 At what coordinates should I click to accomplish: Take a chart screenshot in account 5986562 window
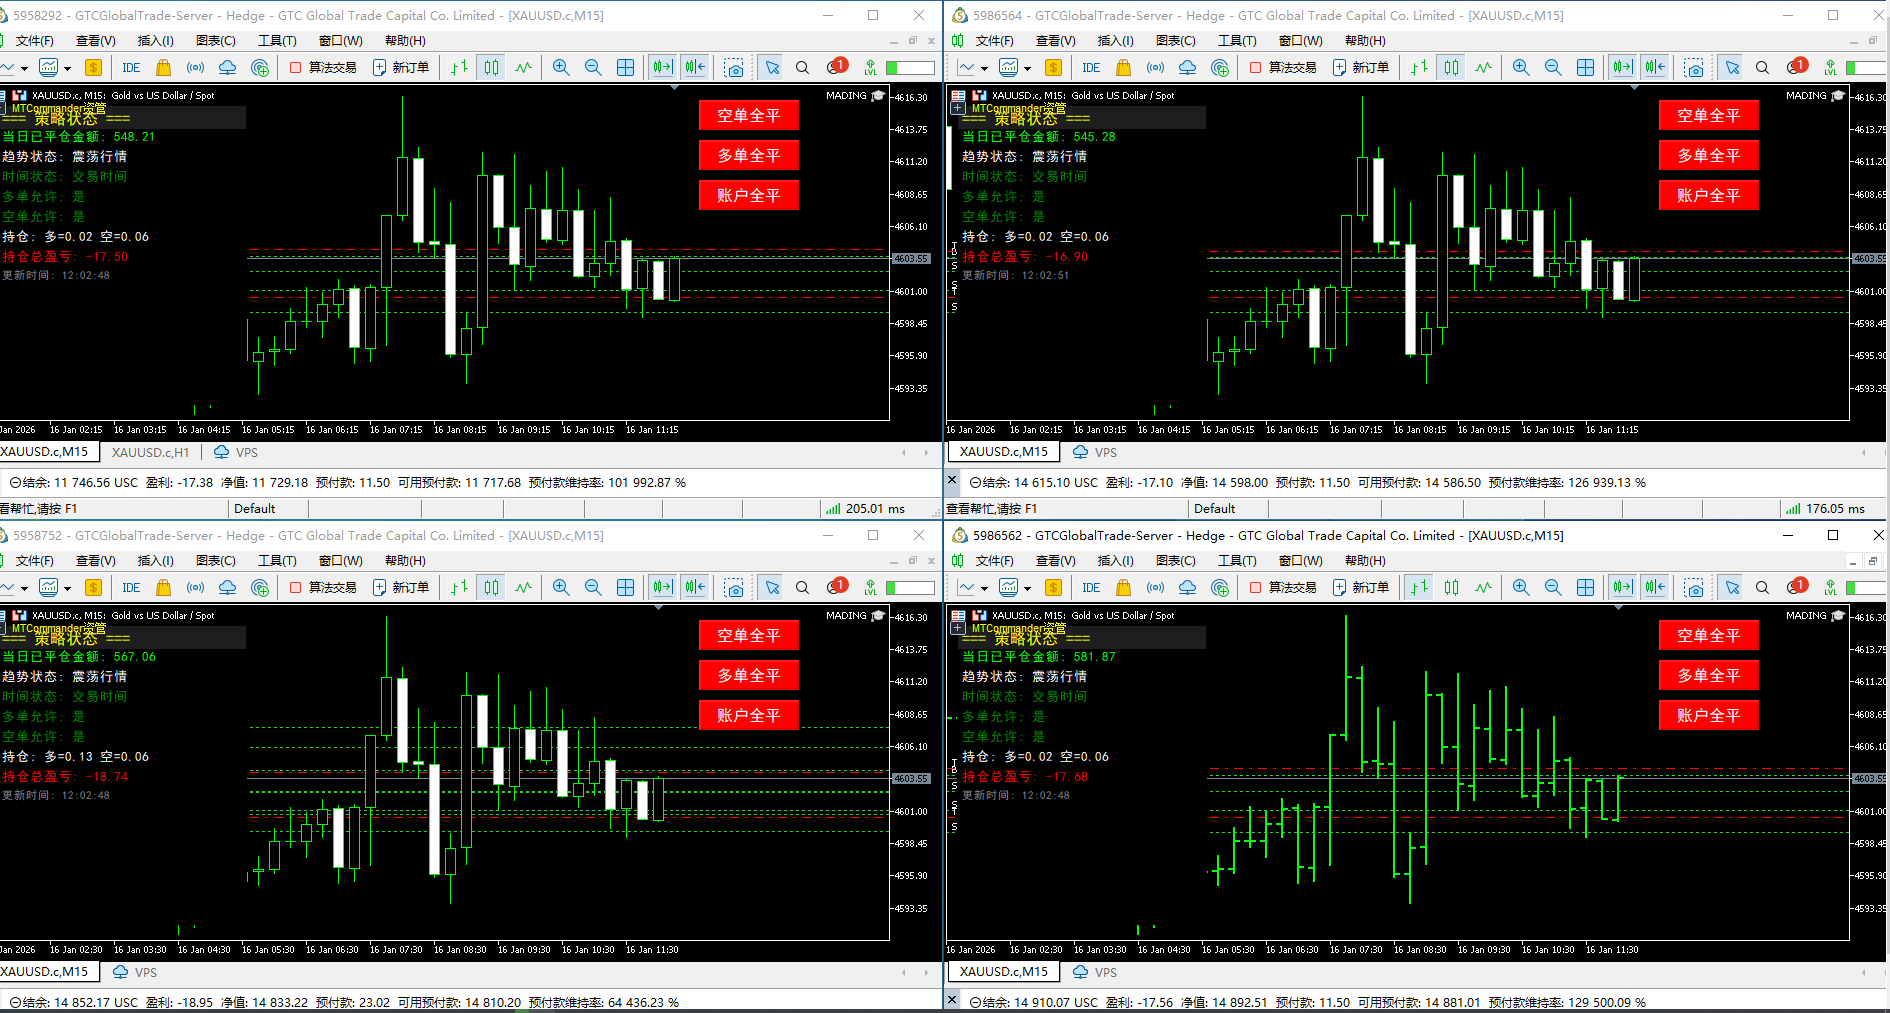[1694, 588]
